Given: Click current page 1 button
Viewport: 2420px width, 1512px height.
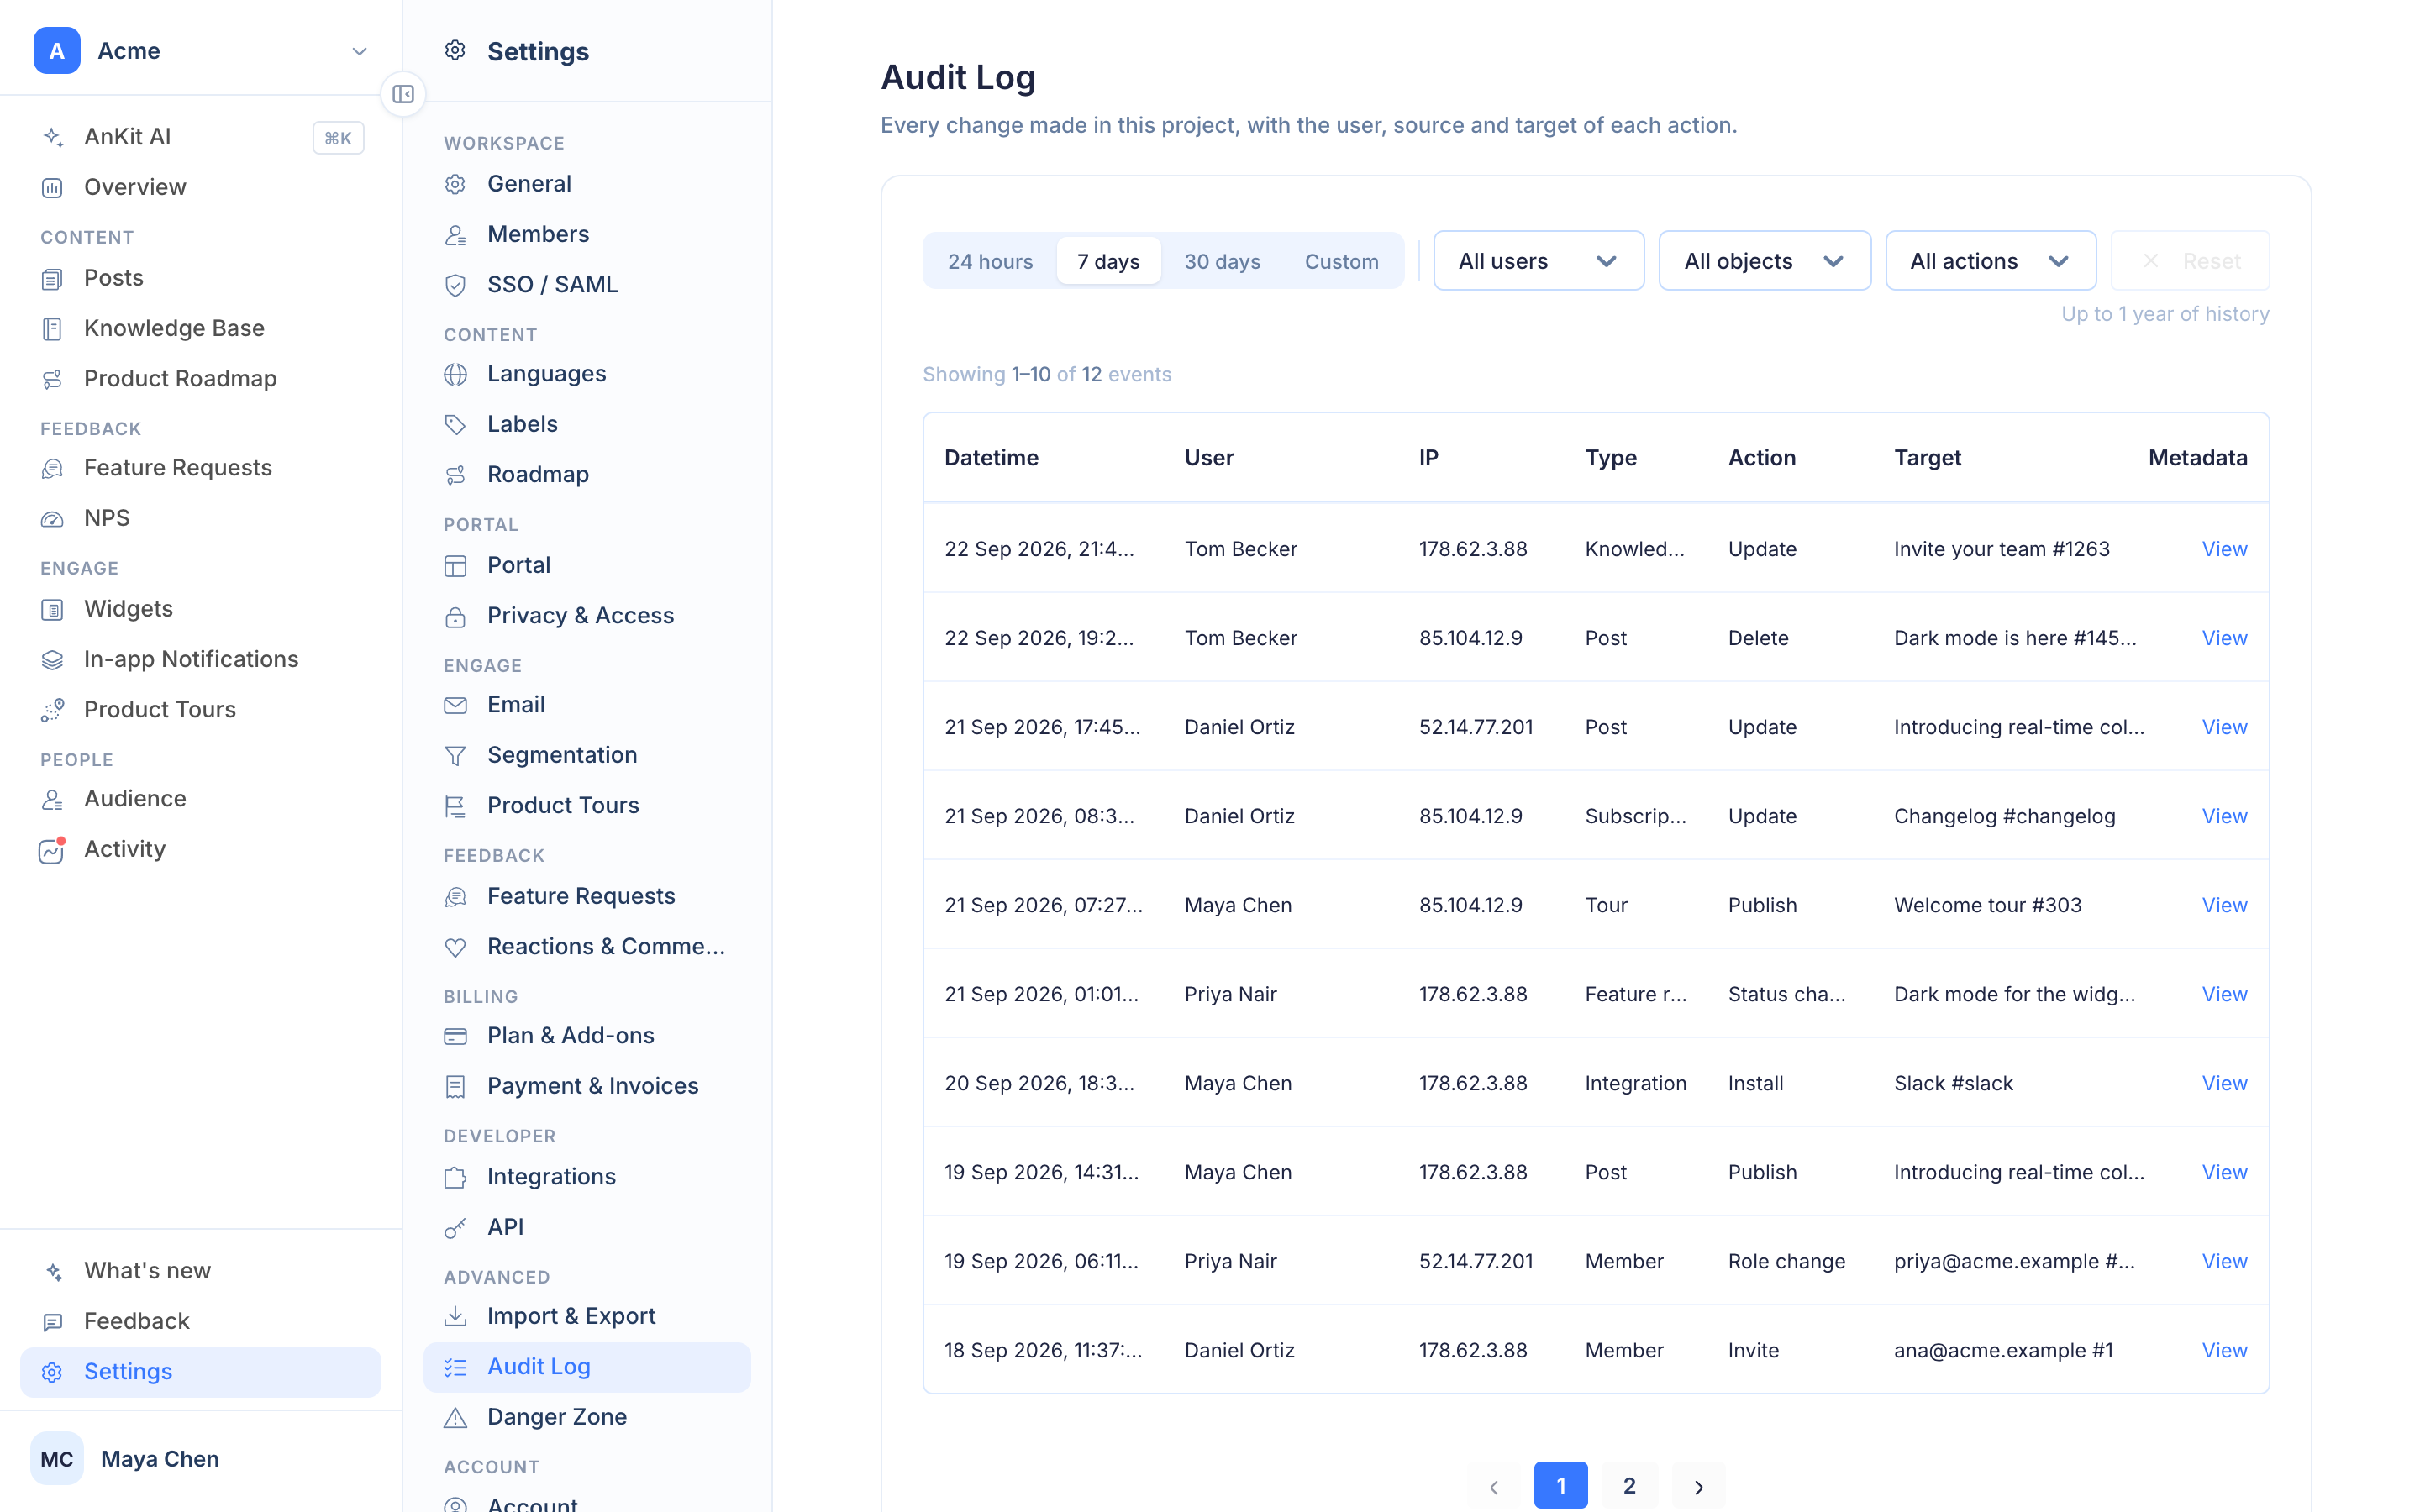Looking at the screenshot, I should 1560,1485.
